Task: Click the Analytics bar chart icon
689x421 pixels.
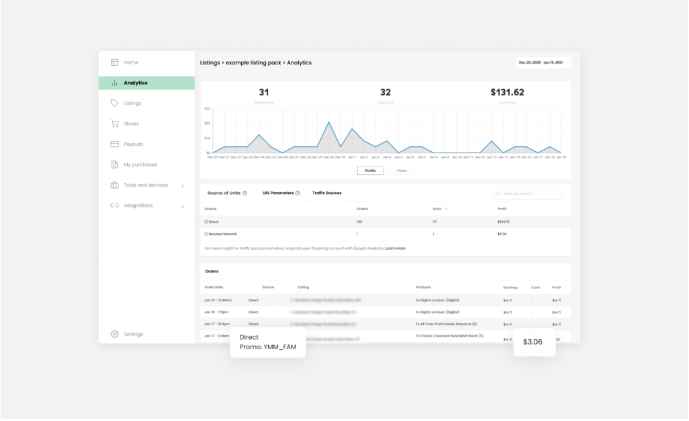Action: (114, 83)
